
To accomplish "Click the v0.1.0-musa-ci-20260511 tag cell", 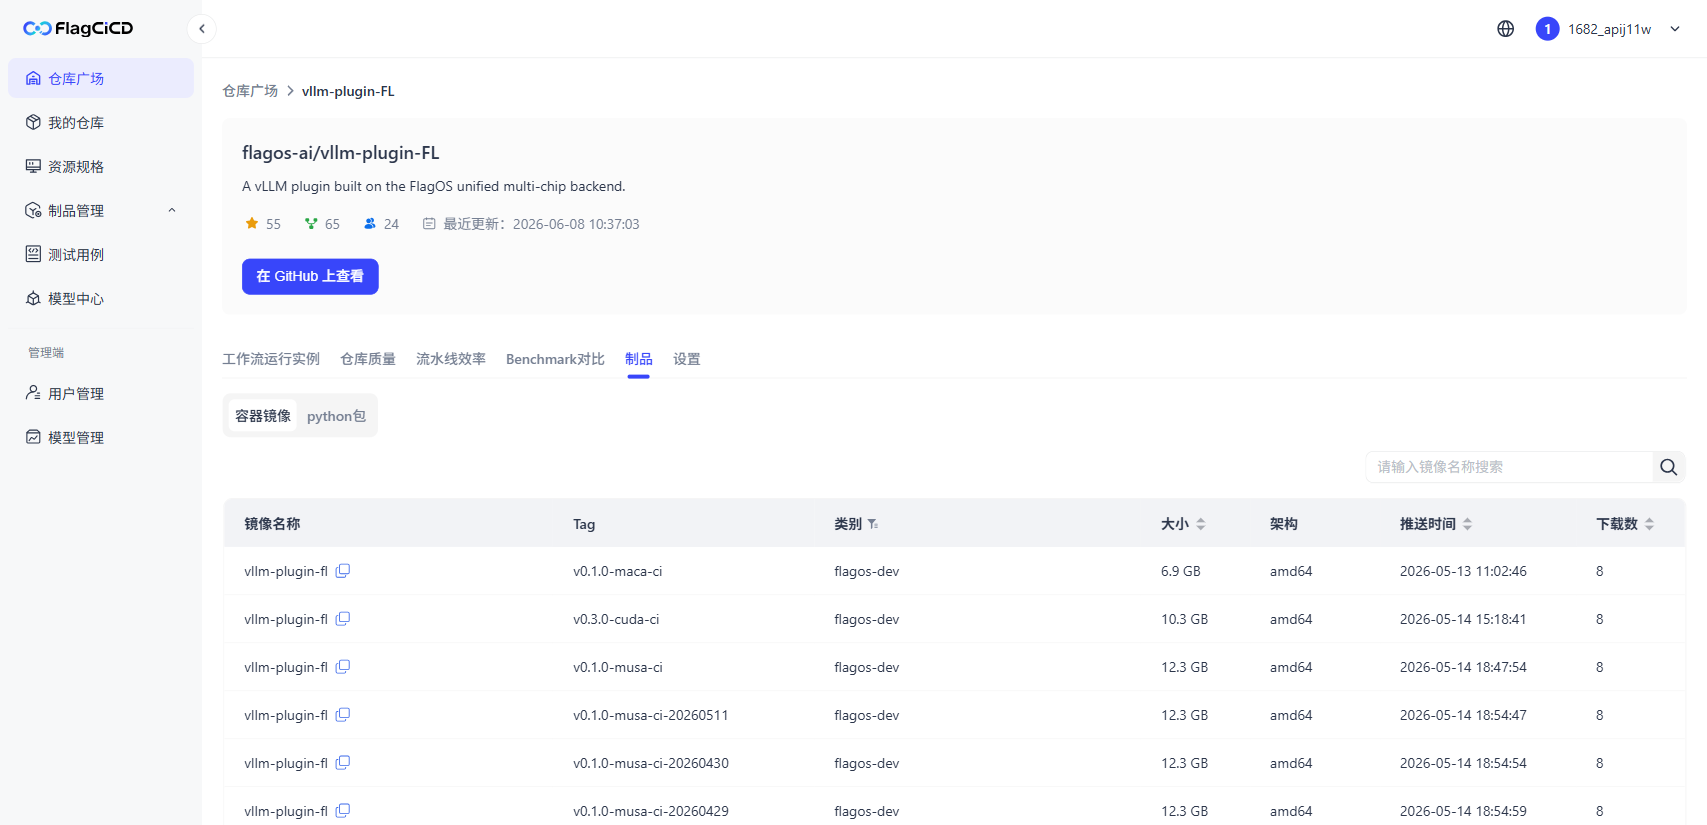I will click(651, 715).
